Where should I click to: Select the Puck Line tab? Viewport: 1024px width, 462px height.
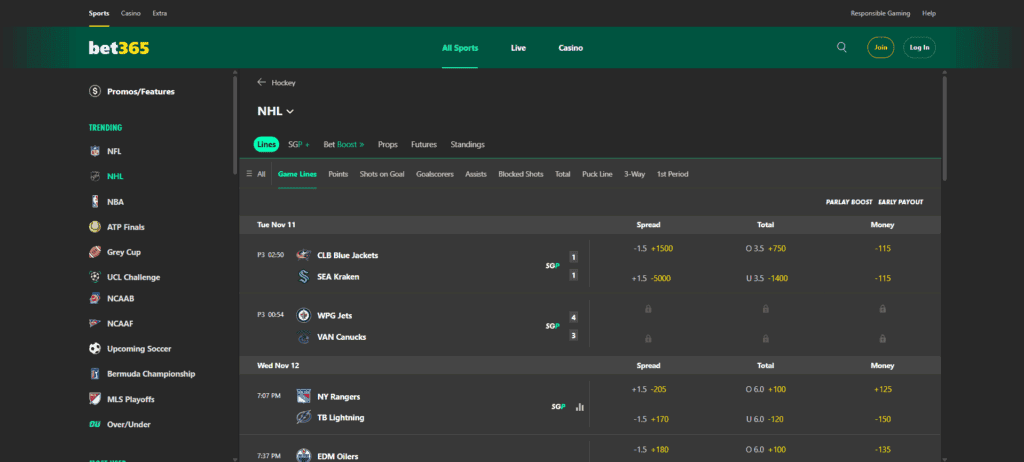[x=598, y=174]
